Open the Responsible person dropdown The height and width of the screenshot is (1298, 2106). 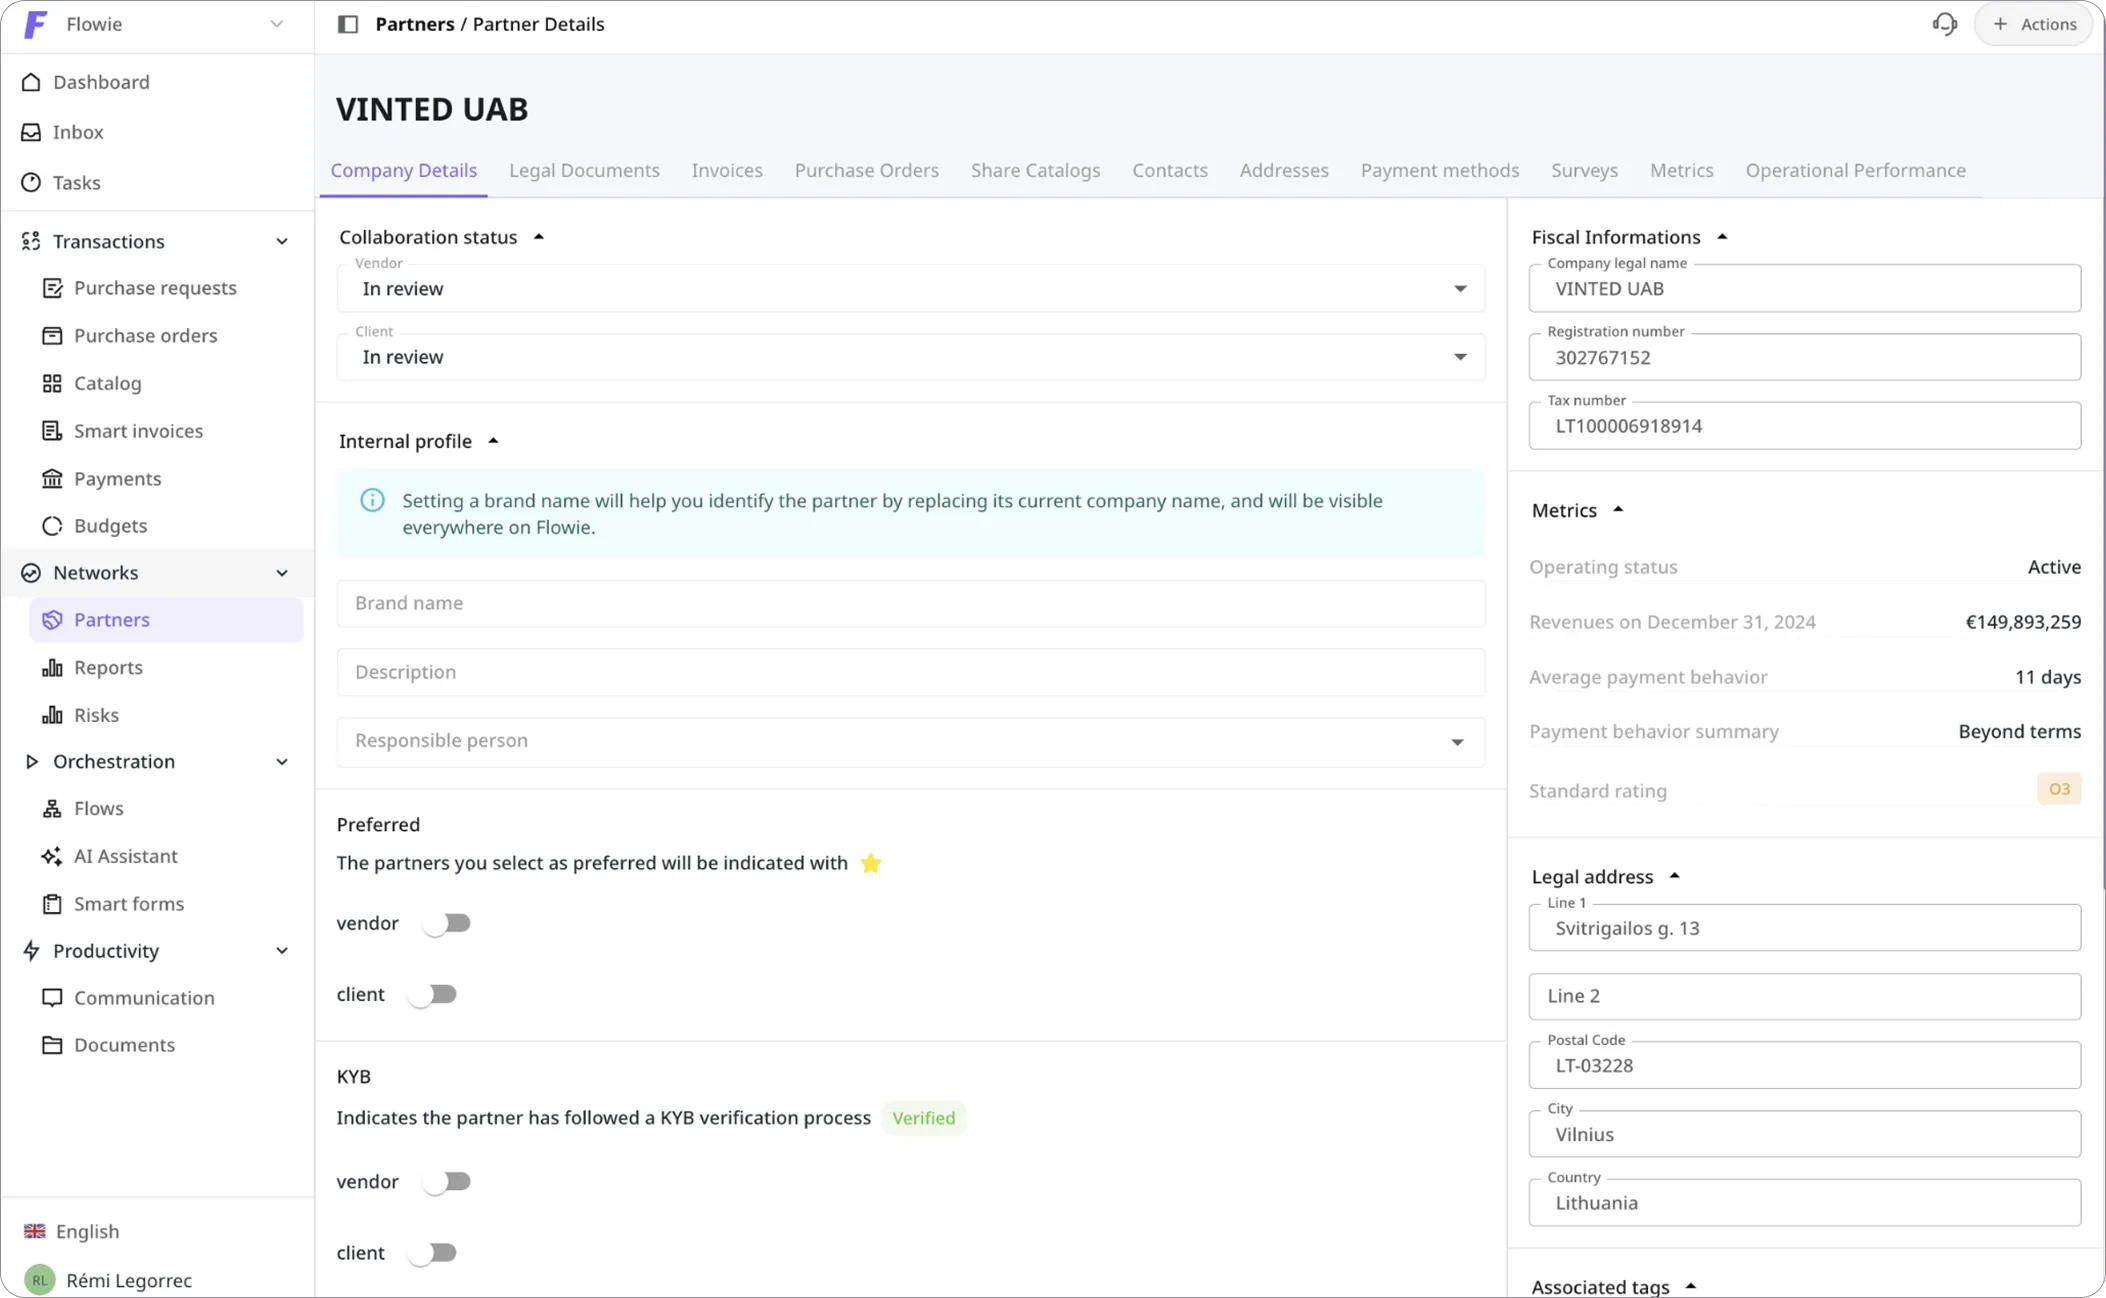[x=911, y=741]
